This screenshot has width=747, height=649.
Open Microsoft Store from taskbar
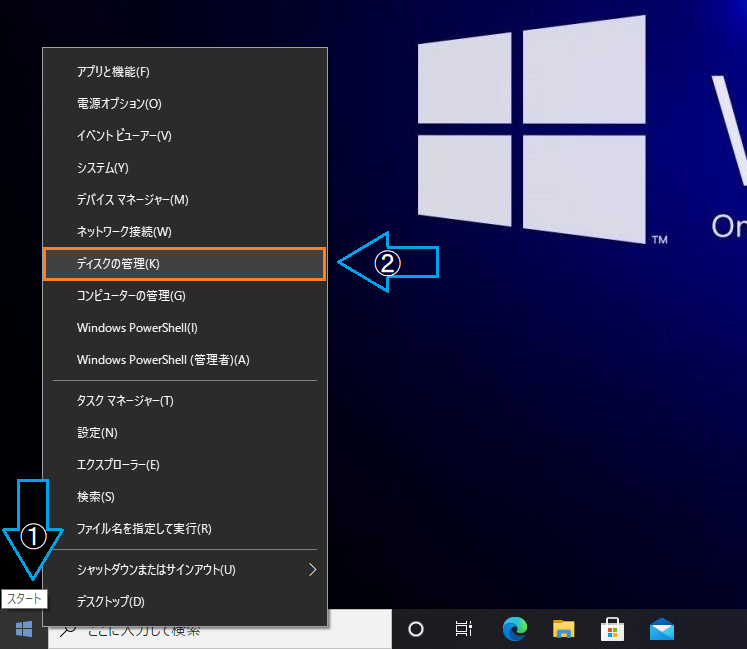613,629
